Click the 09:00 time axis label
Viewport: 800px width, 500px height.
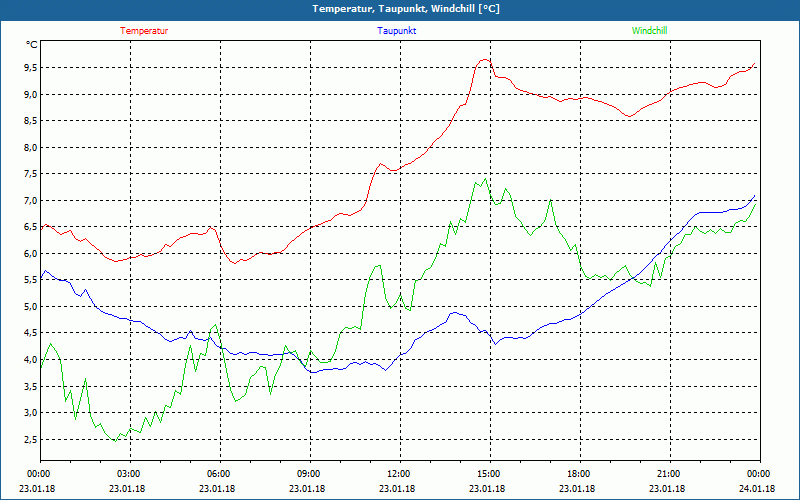click(310, 474)
